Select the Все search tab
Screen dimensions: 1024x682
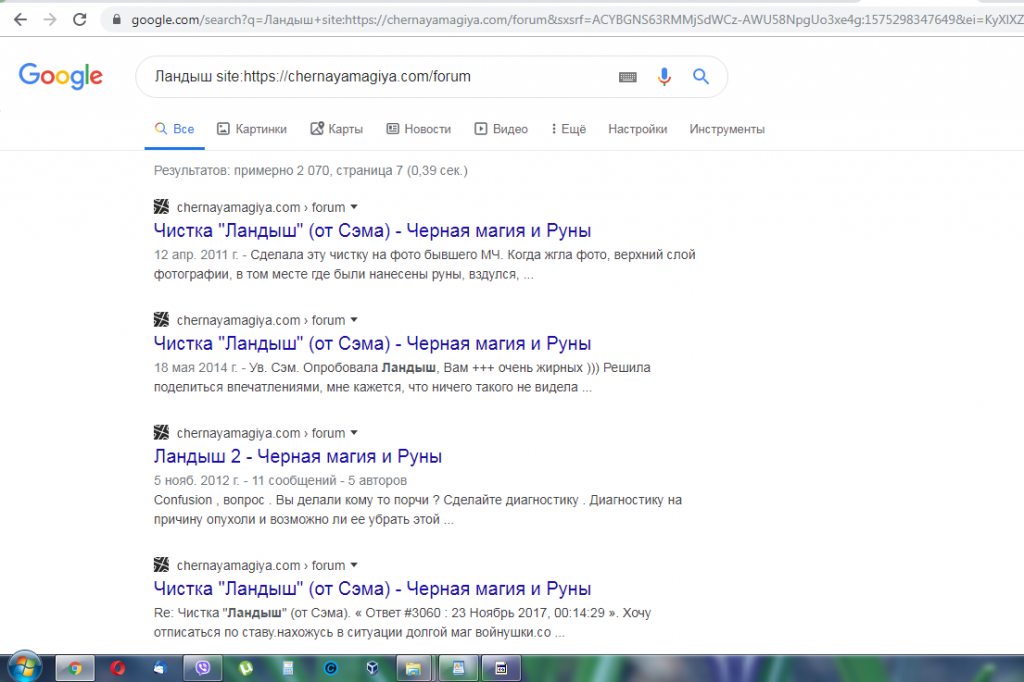click(174, 129)
